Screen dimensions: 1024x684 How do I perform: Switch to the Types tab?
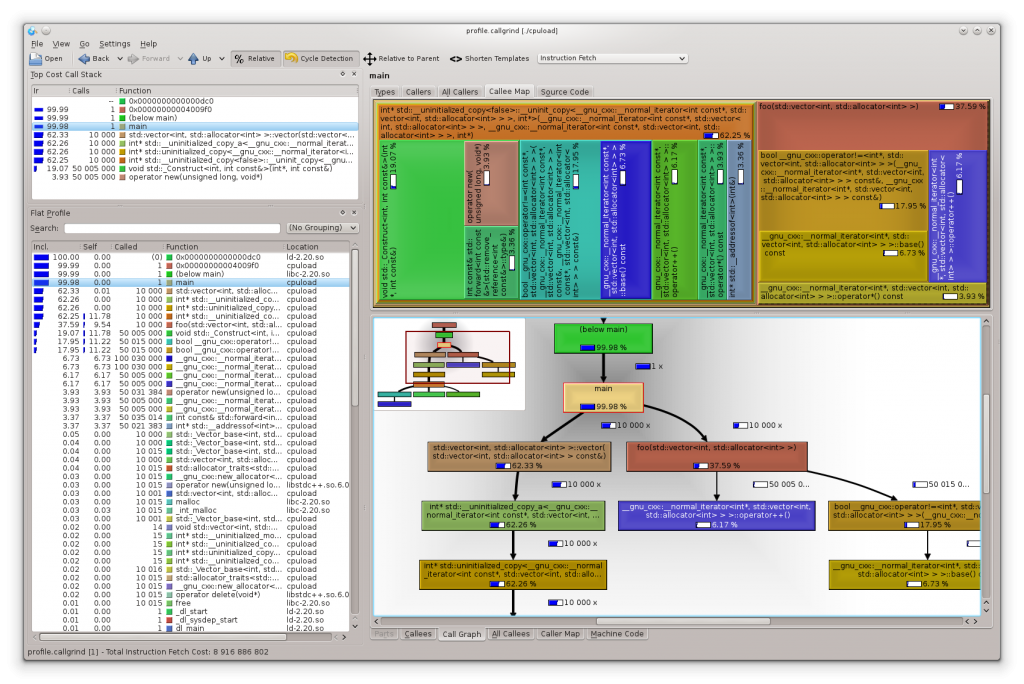[385, 92]
